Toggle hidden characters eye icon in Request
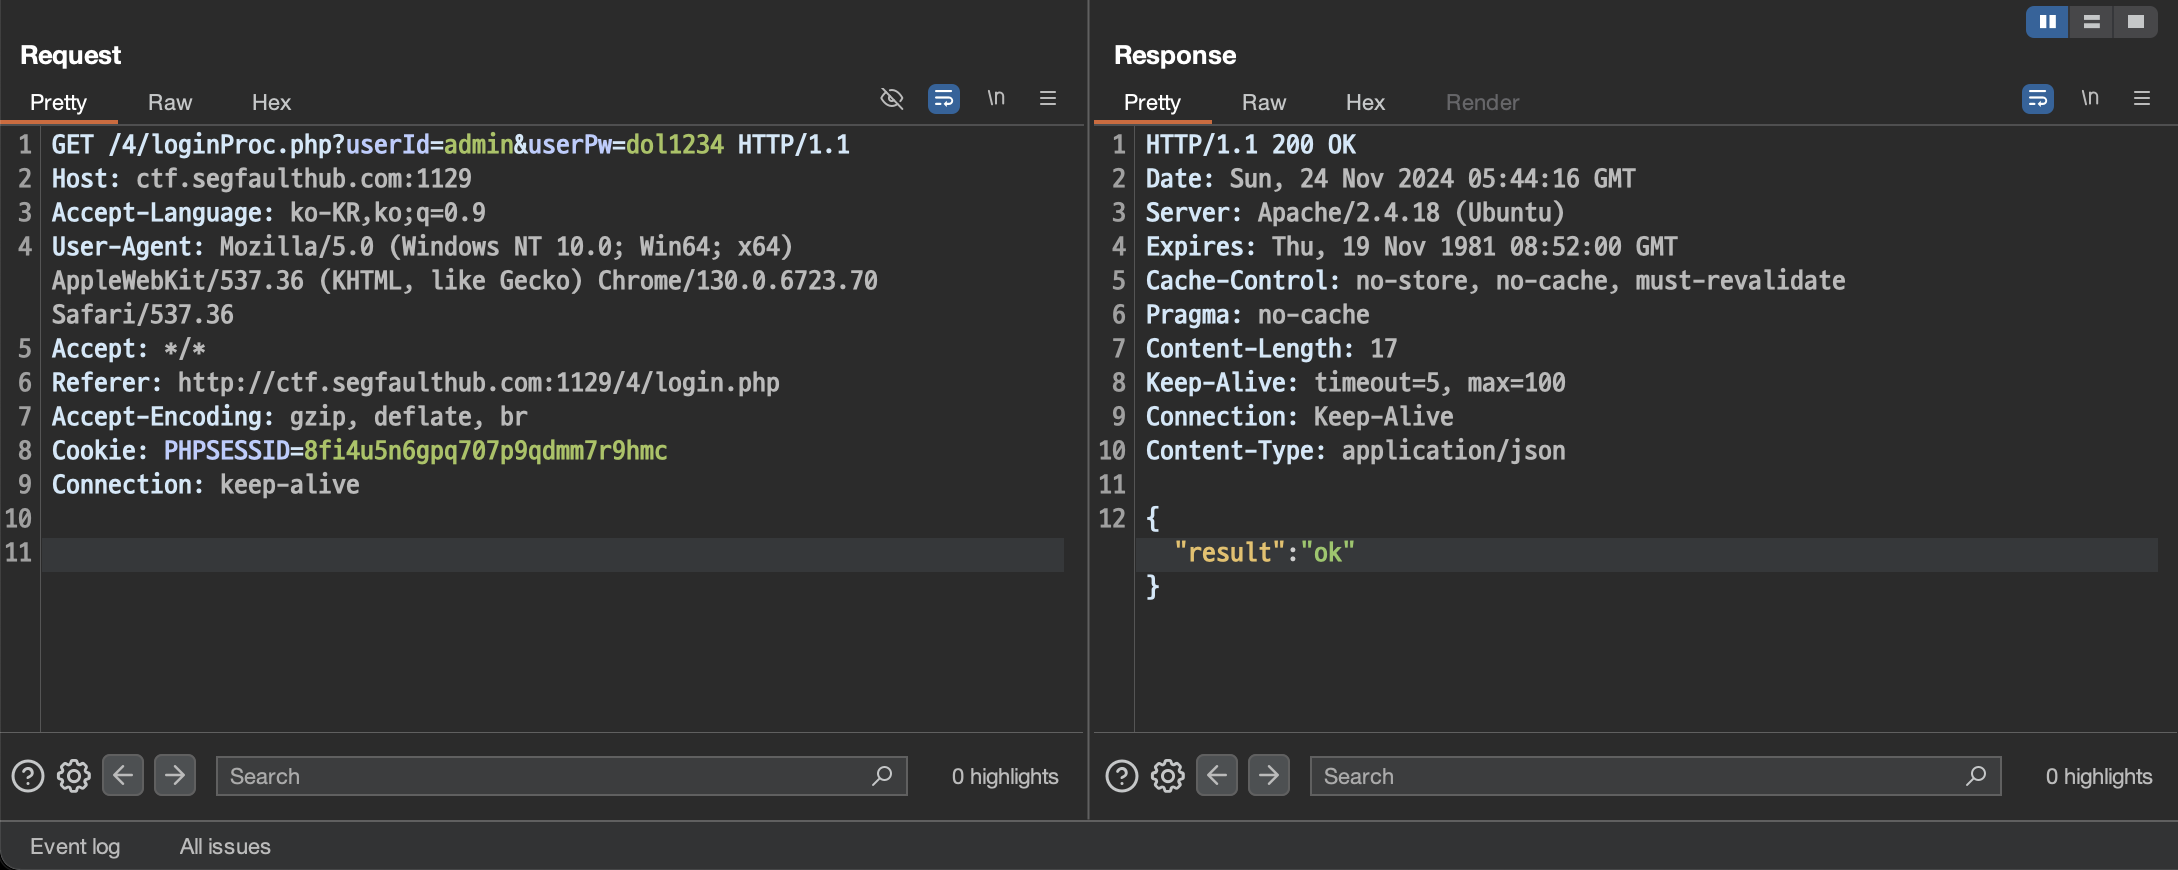Image resolution: width=2178 pixels, height=870 pixels. [891, 98]
